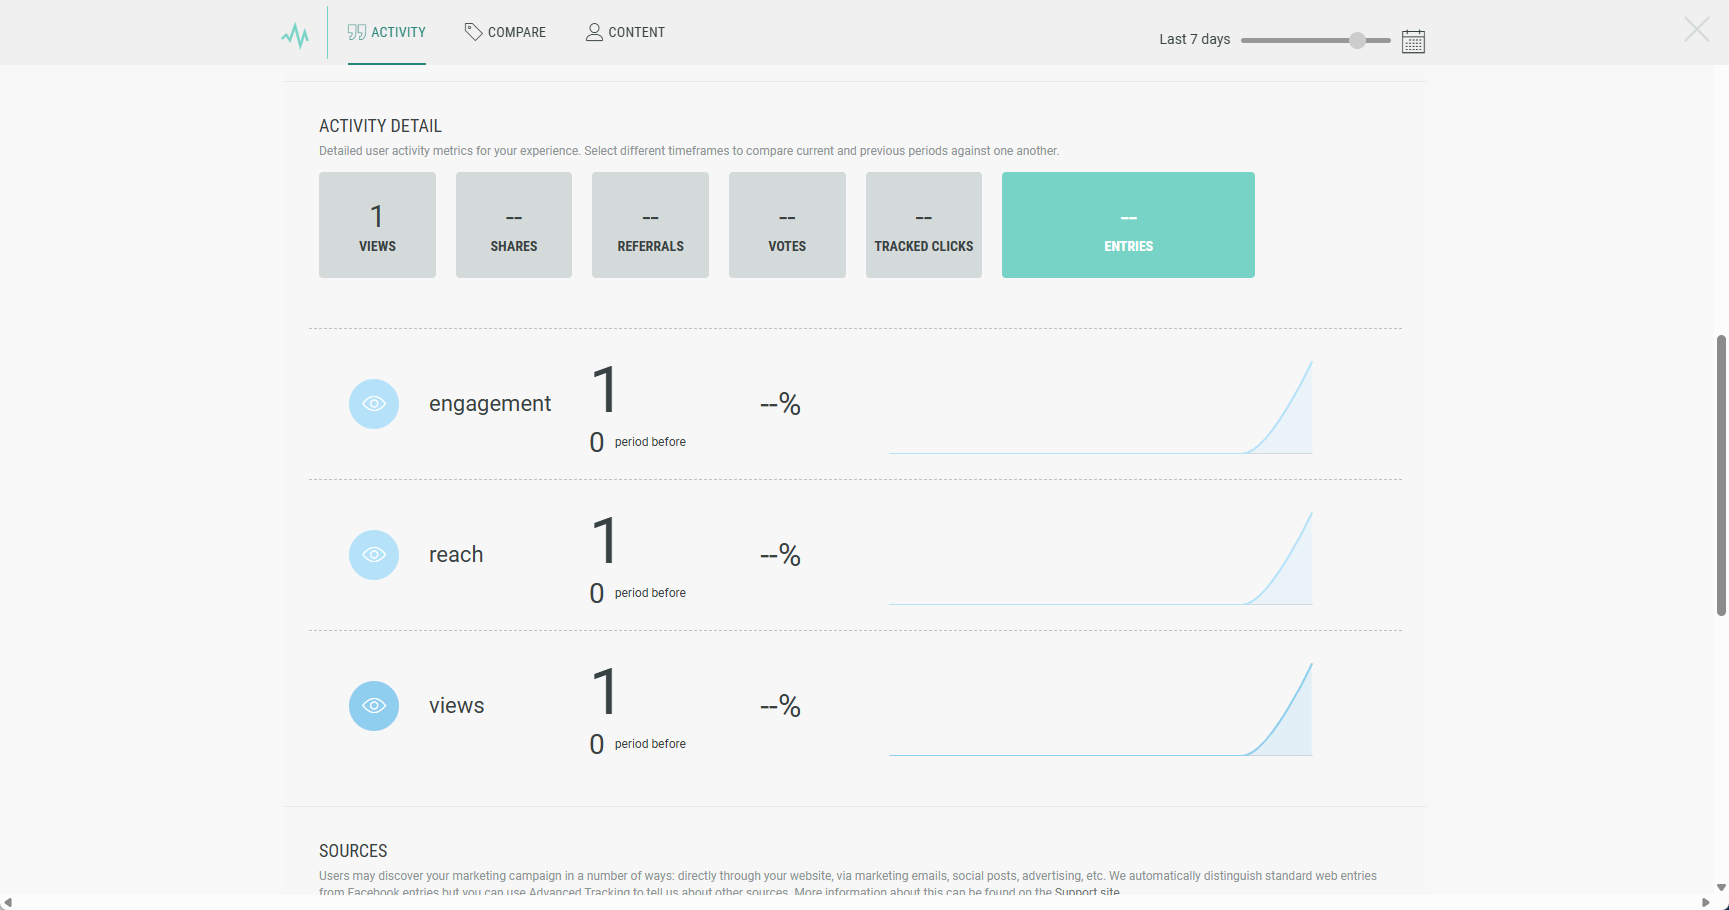Select the Views metric tile
Viewport: 1729px width, 910px height.
point(377,225)
